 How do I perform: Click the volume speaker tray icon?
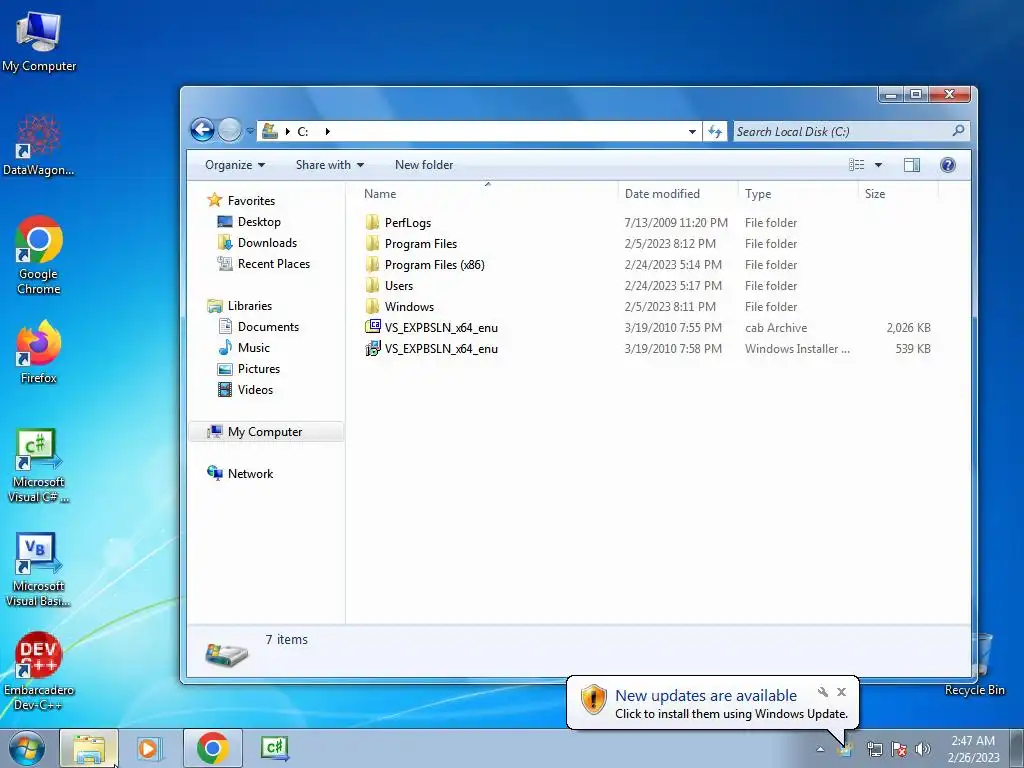[923, 749]
